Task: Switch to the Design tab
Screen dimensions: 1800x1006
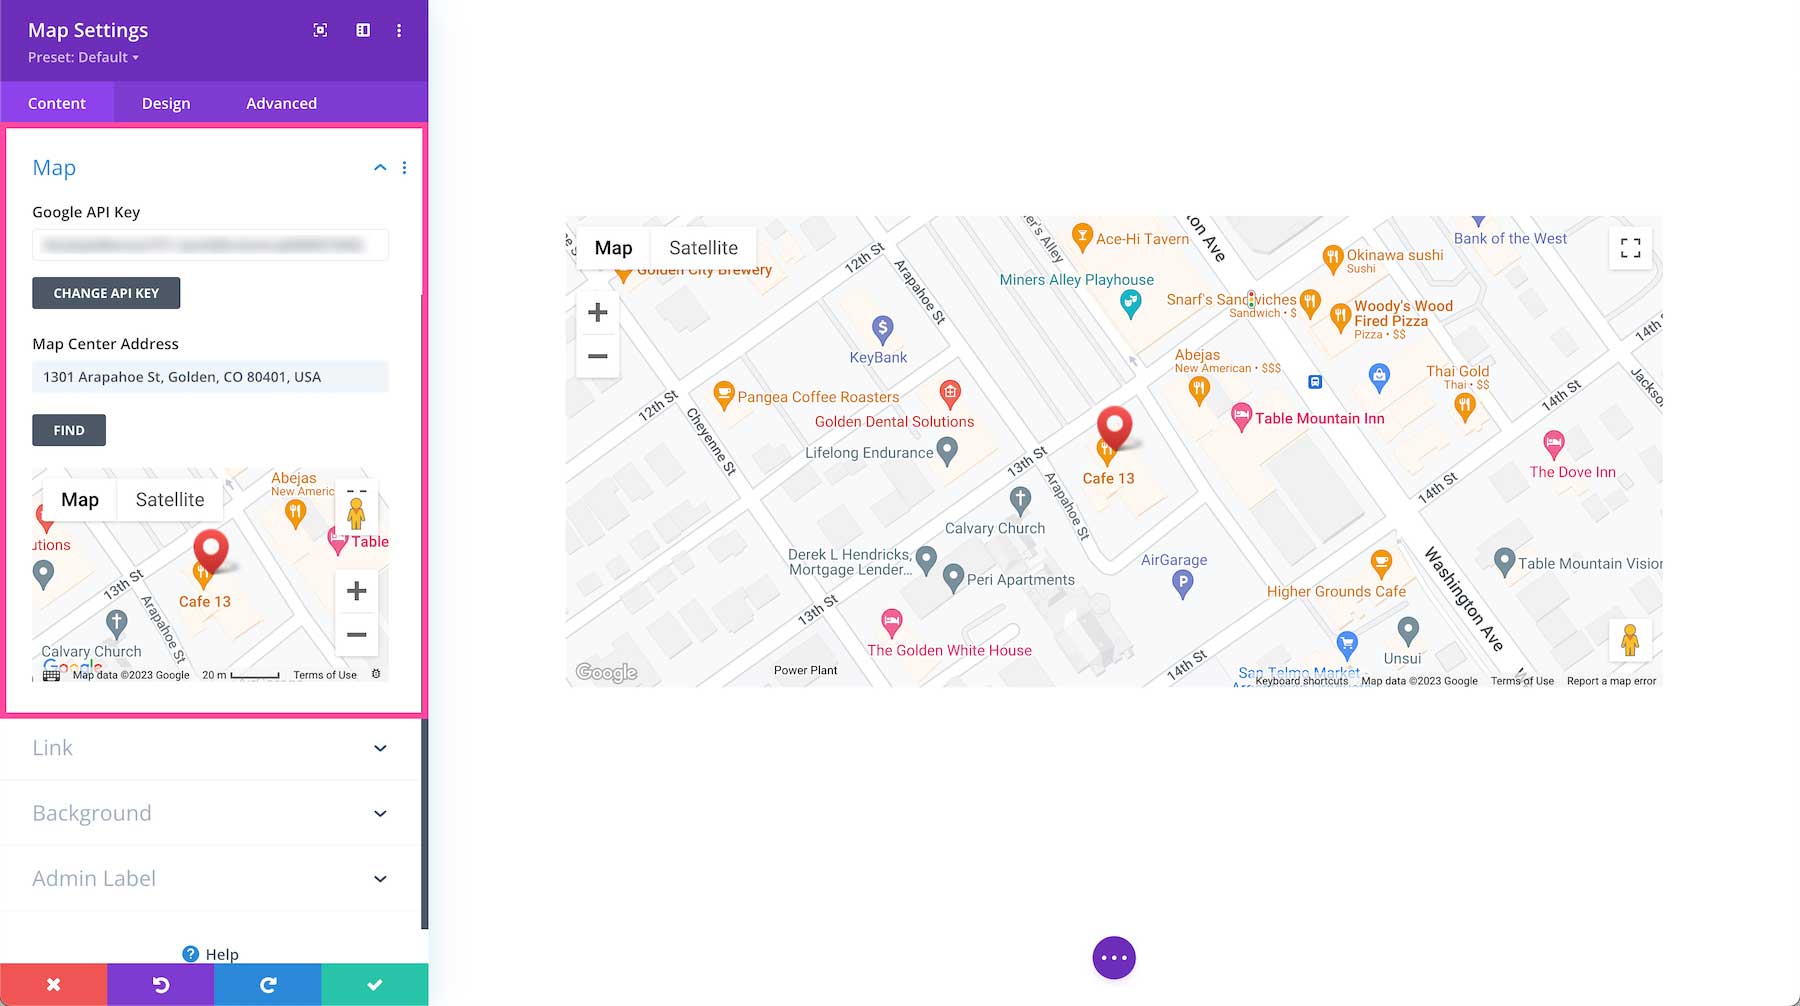Action: click(x=166, y=102)
